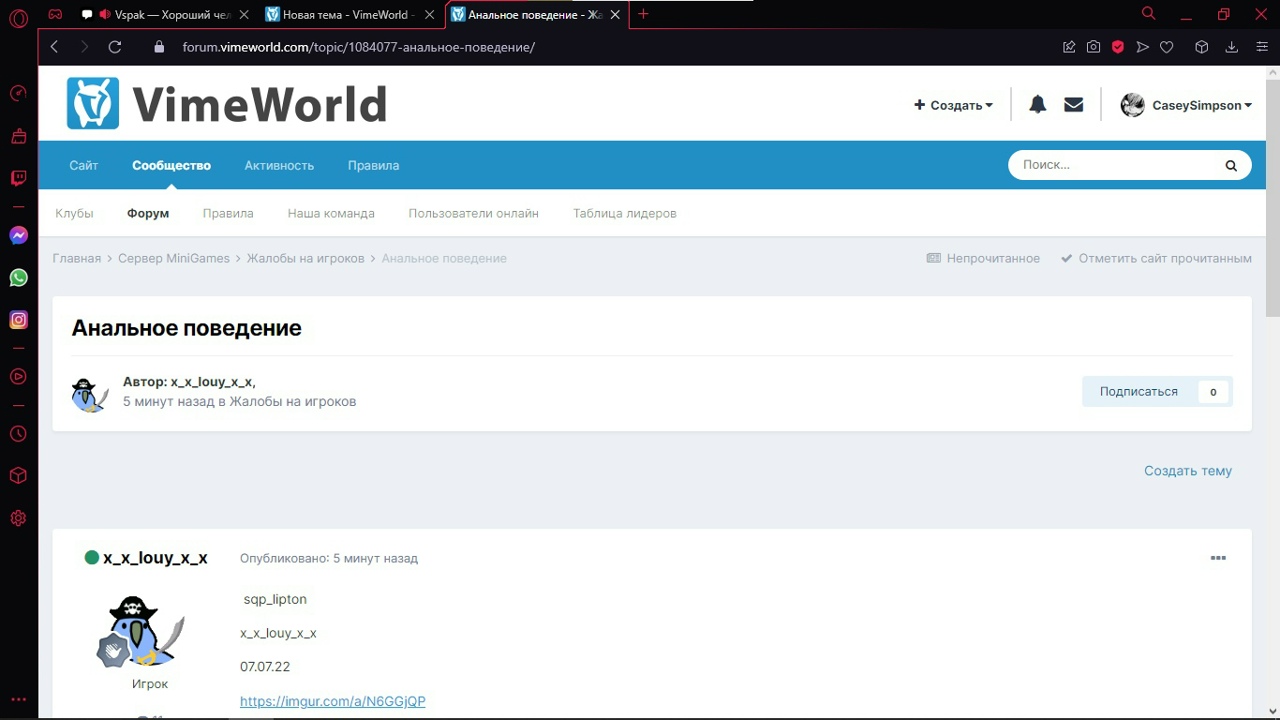This screenshot has height=720, width=1280.
Task: Open the imgur.com link in the post
Action: 332,701
